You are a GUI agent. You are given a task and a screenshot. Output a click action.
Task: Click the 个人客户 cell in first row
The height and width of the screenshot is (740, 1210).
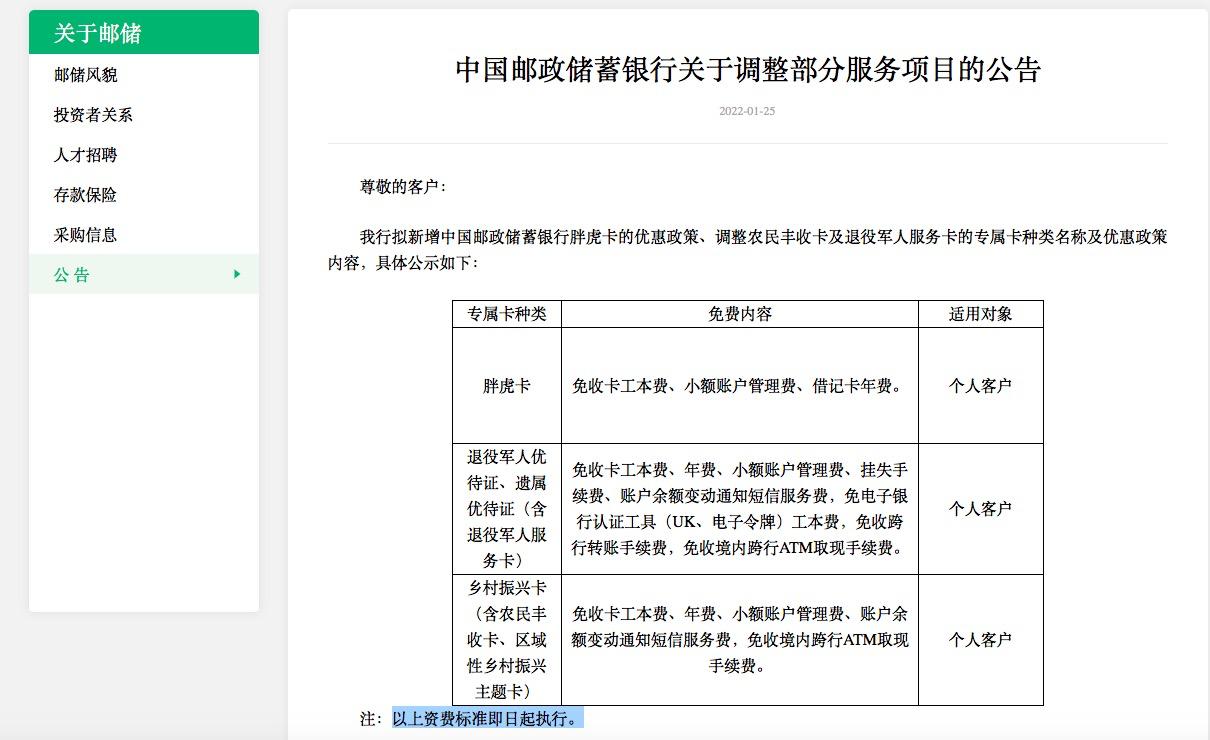[x=981, y=384]
